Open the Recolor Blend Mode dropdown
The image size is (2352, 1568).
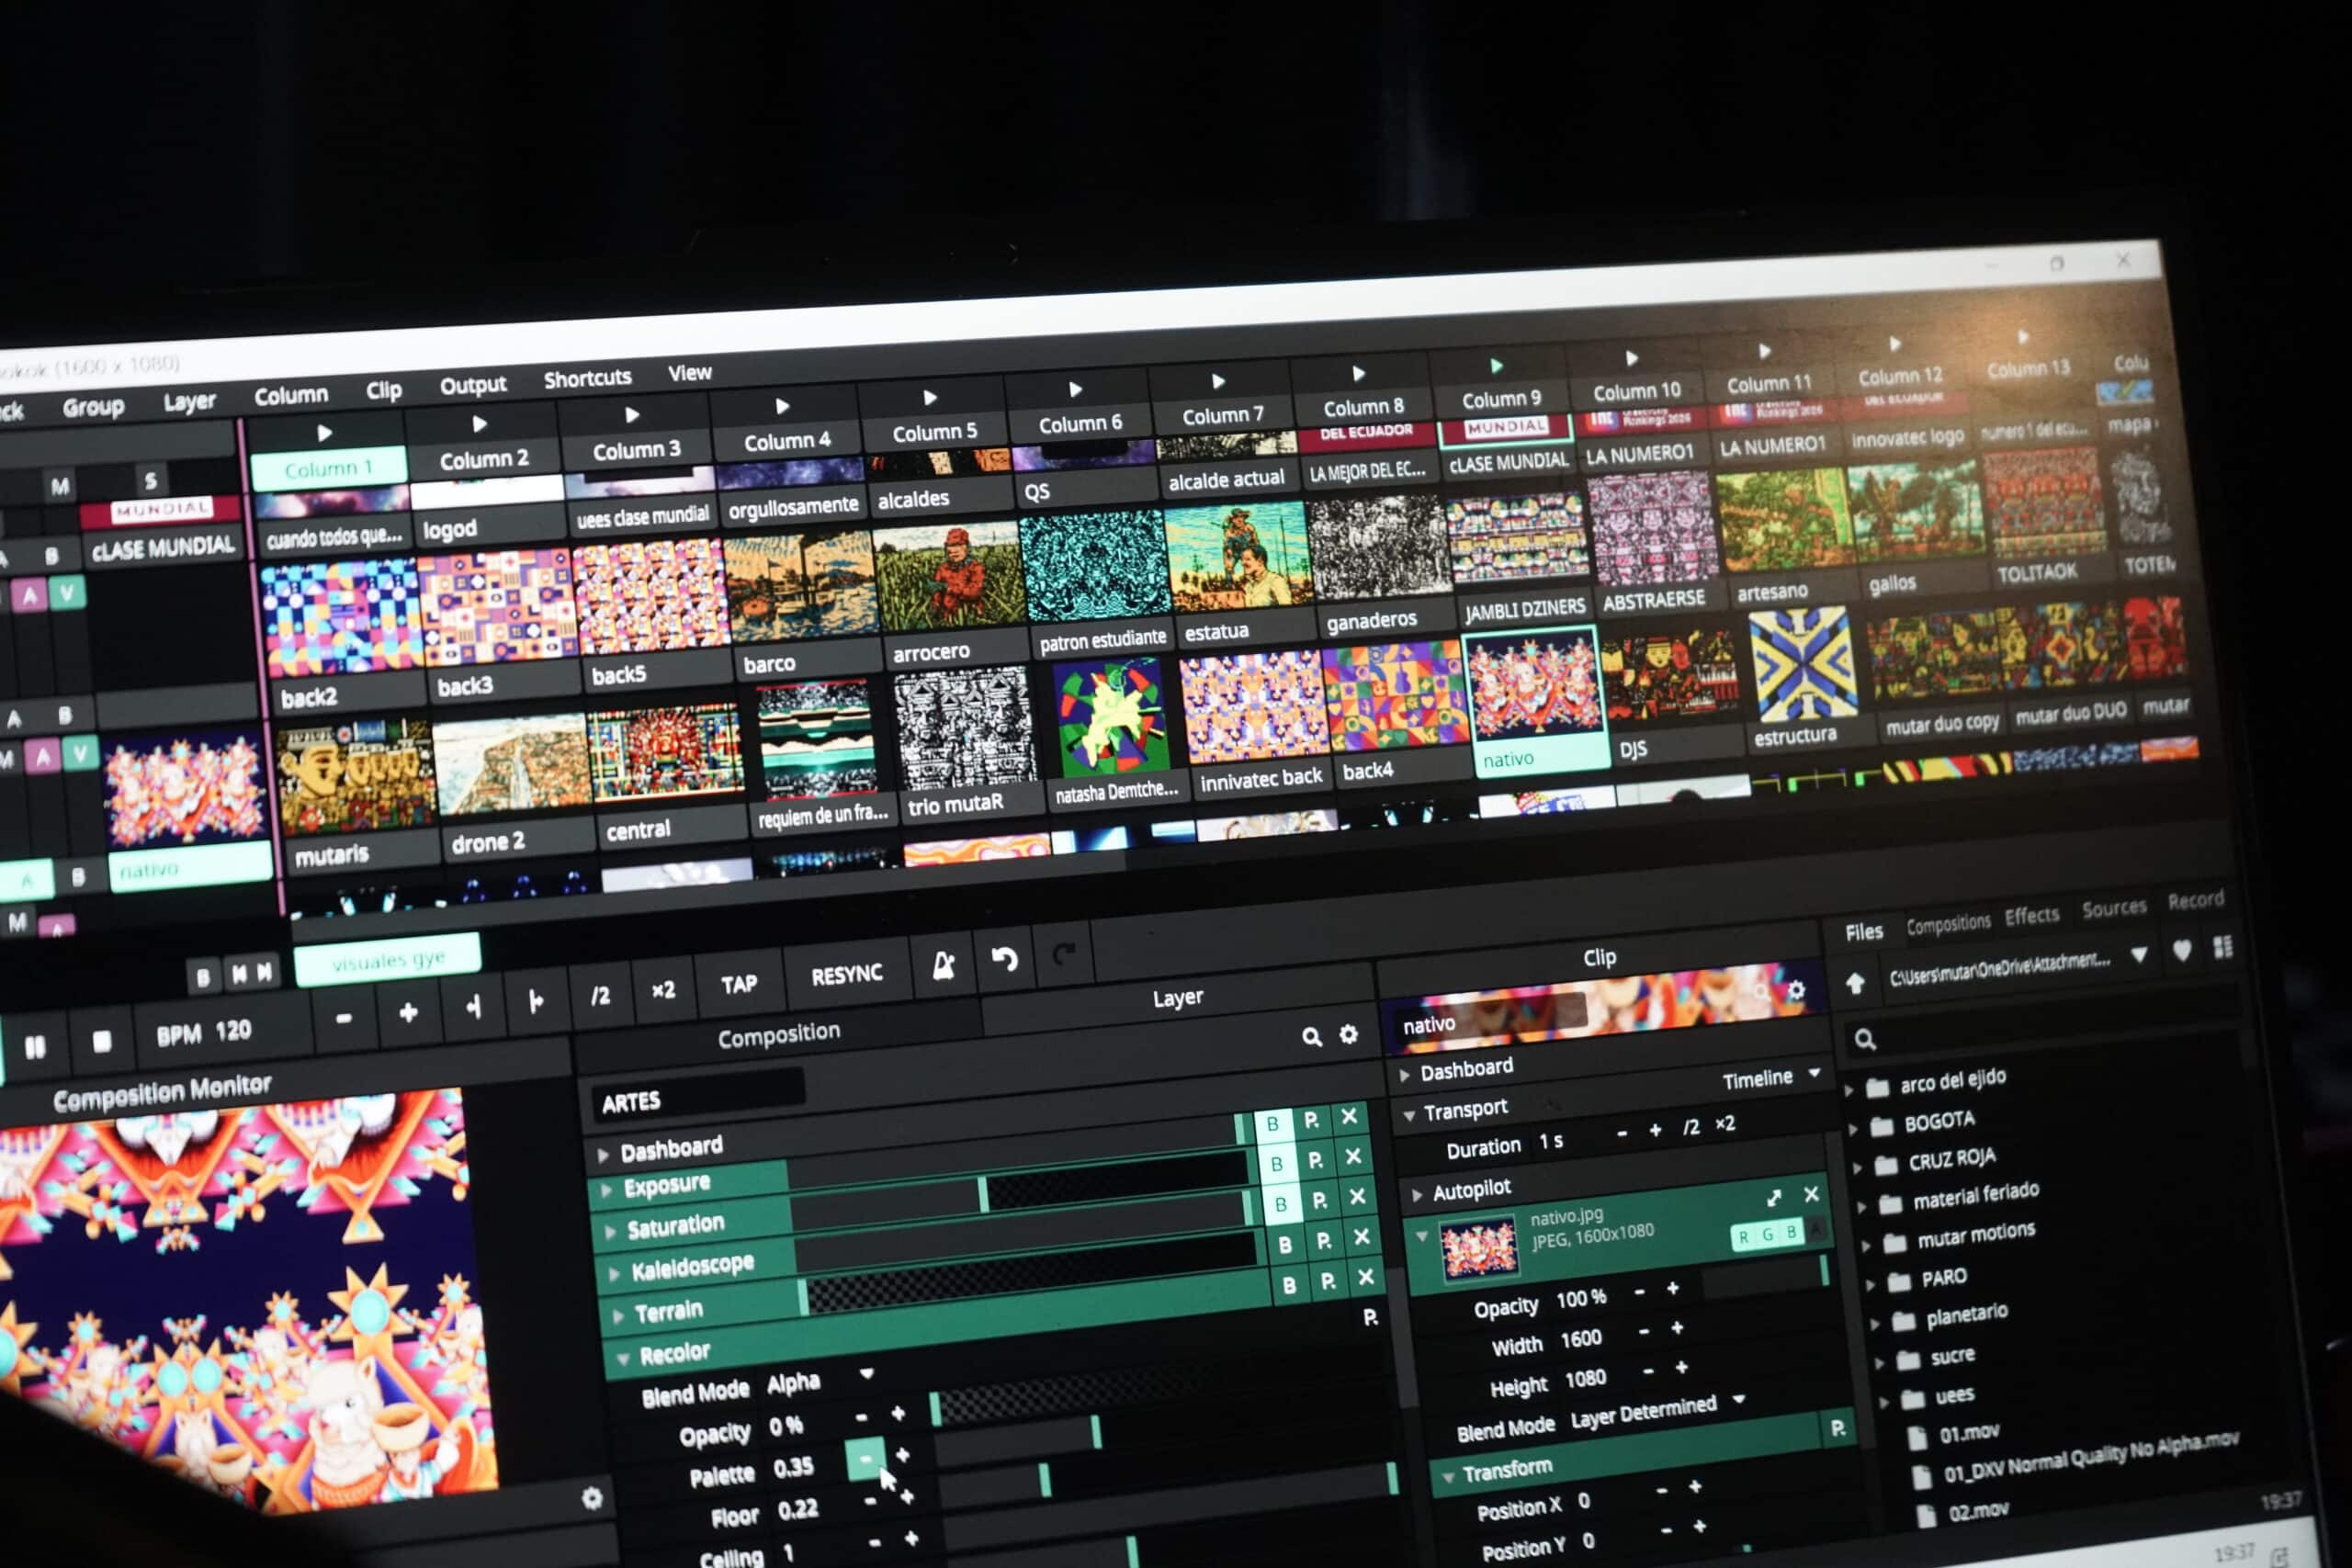coord(866,1375)
